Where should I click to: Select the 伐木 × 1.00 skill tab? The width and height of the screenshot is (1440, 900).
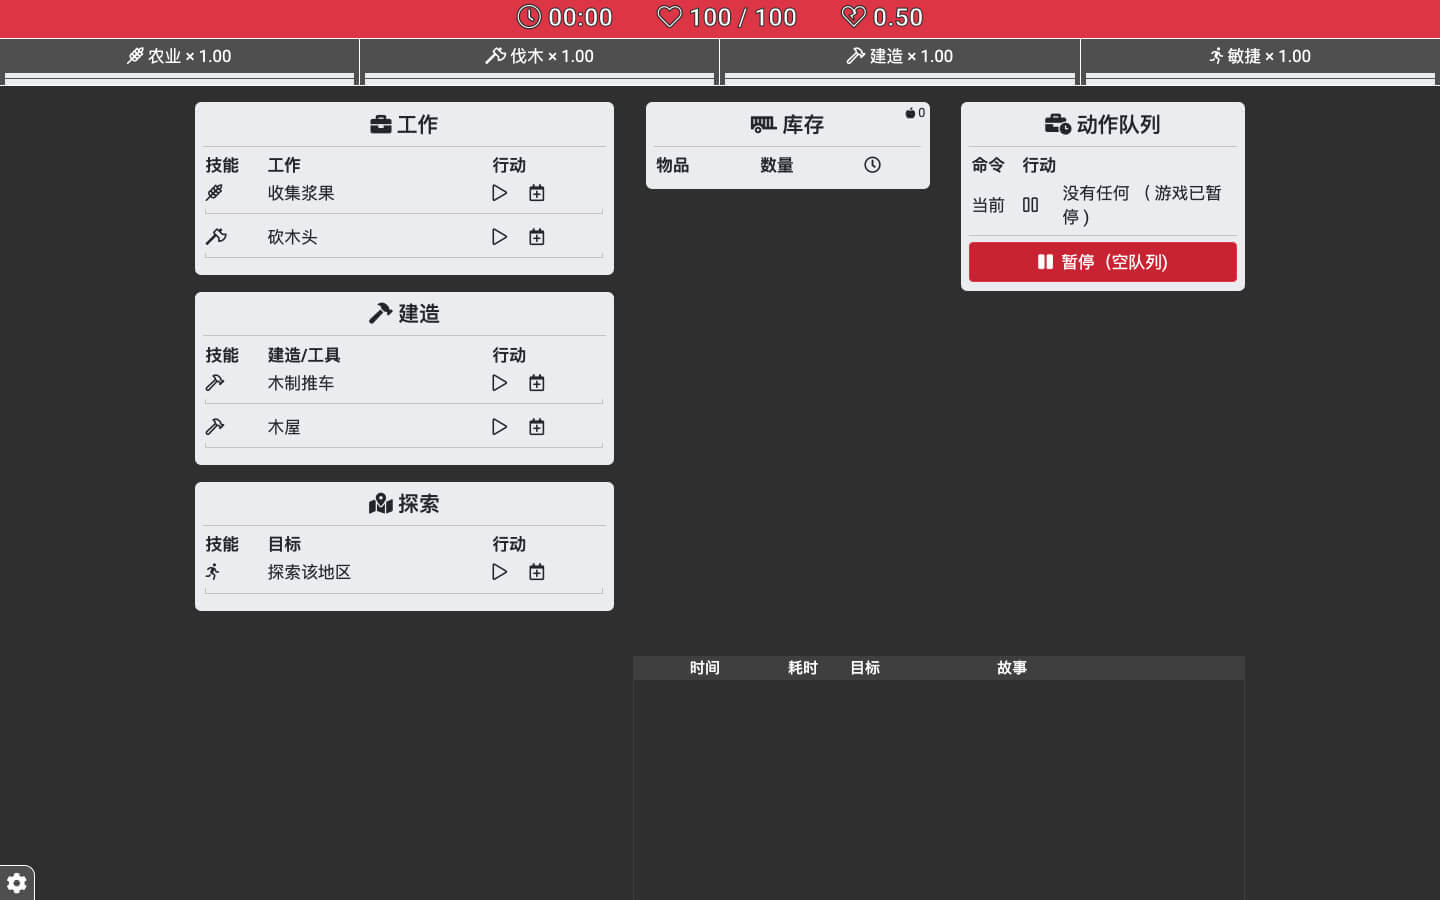point(539,56)
